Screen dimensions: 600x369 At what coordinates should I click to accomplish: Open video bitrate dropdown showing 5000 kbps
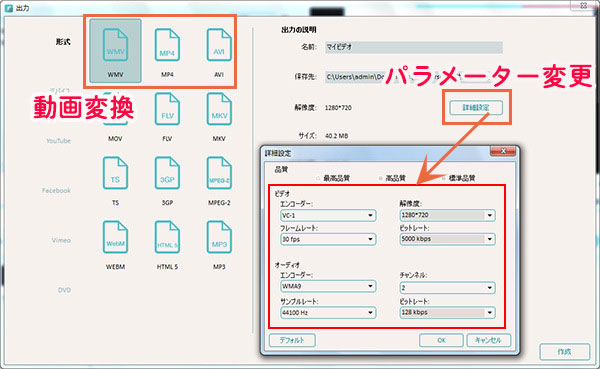coord(447,239)
